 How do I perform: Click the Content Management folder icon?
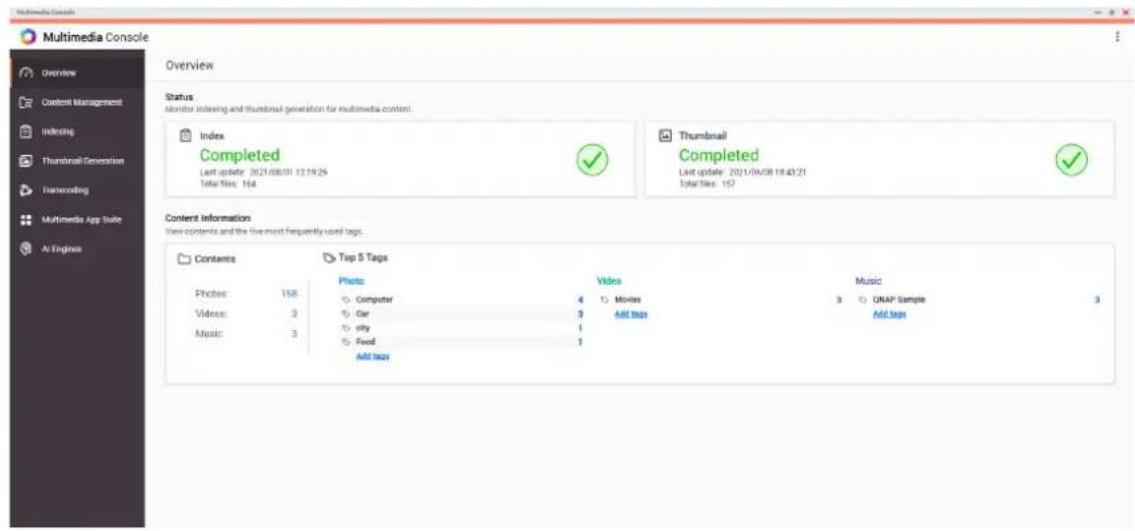(x=26, y=103)
